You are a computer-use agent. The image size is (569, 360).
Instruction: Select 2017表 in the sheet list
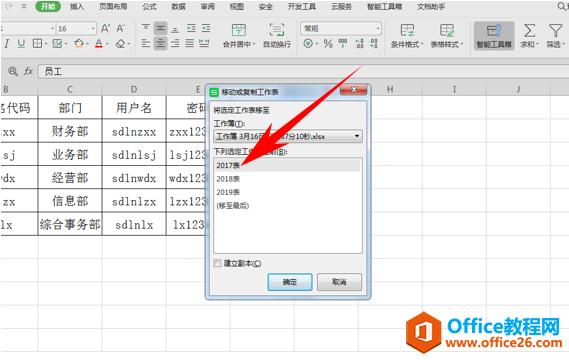[287, 165]
